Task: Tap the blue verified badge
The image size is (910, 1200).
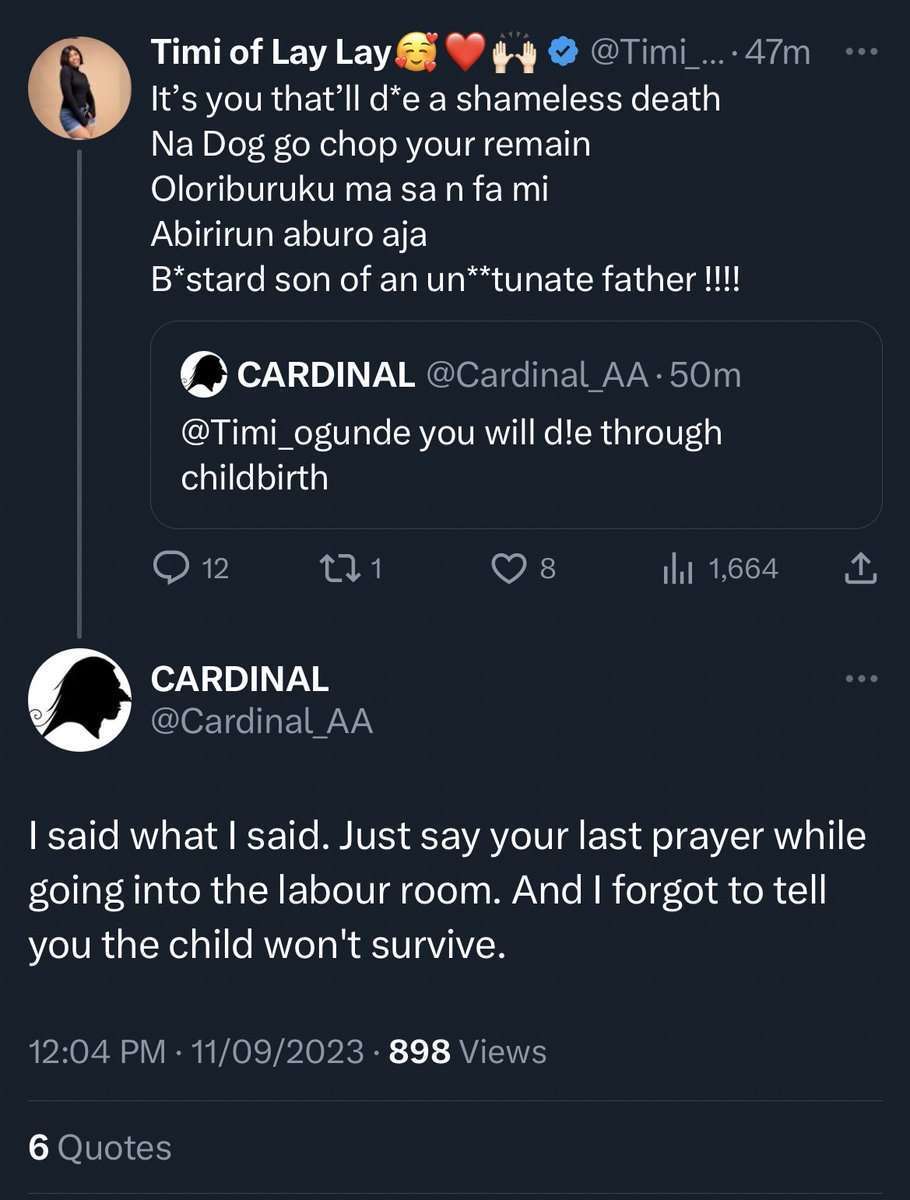Action: [565, 53]
